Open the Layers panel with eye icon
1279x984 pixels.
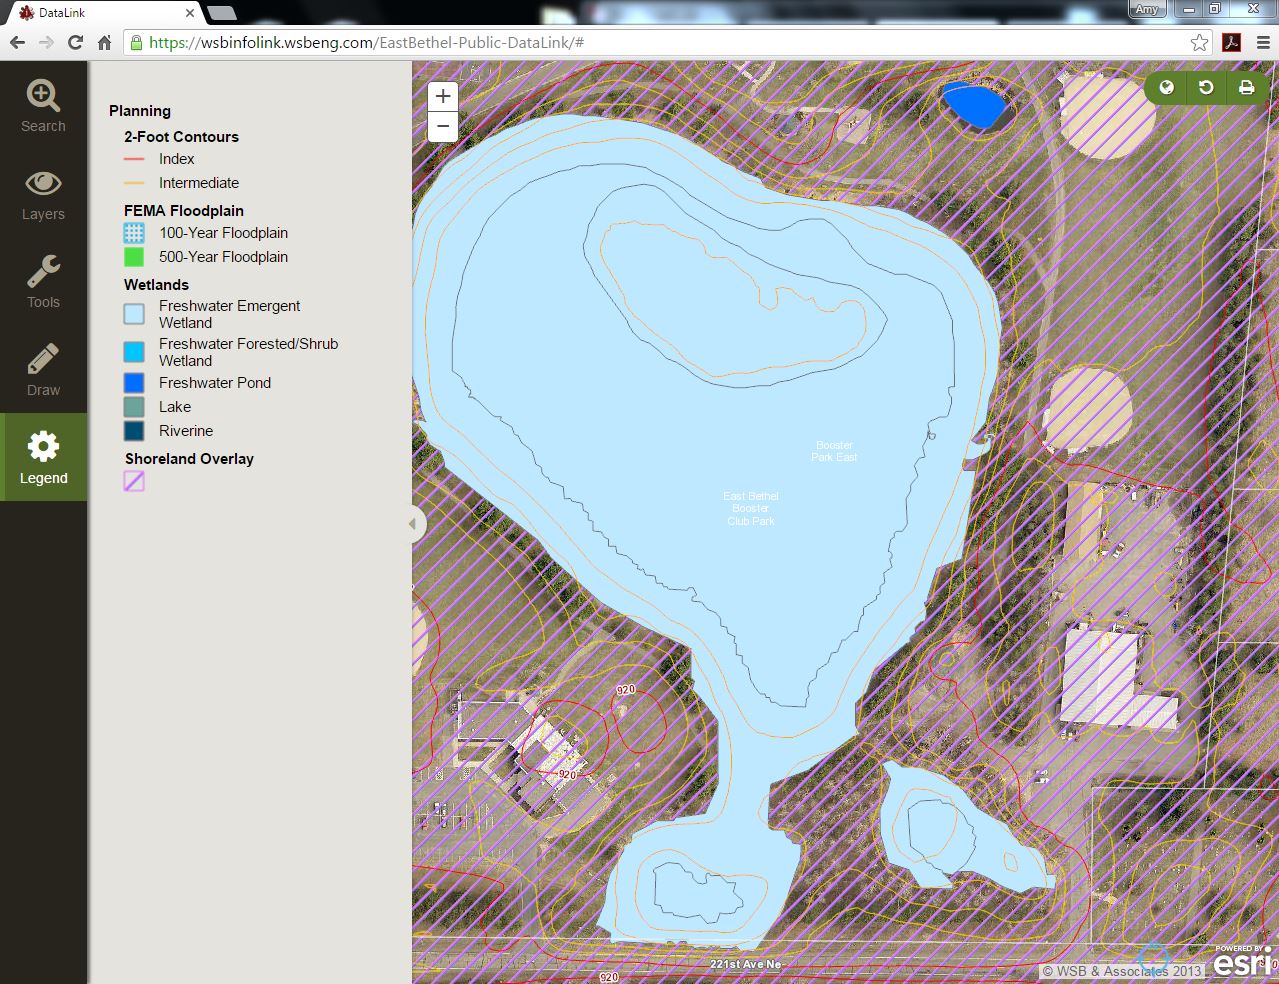[x=43, y=193]
